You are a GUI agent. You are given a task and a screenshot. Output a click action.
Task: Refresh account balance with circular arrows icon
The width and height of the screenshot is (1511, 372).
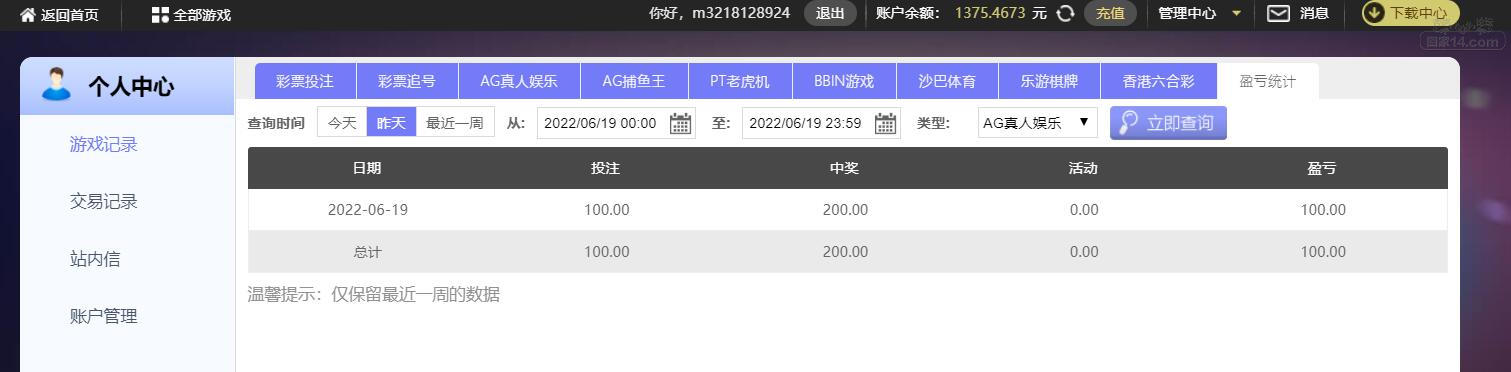pyautogui.click(x=1066, y=13)
